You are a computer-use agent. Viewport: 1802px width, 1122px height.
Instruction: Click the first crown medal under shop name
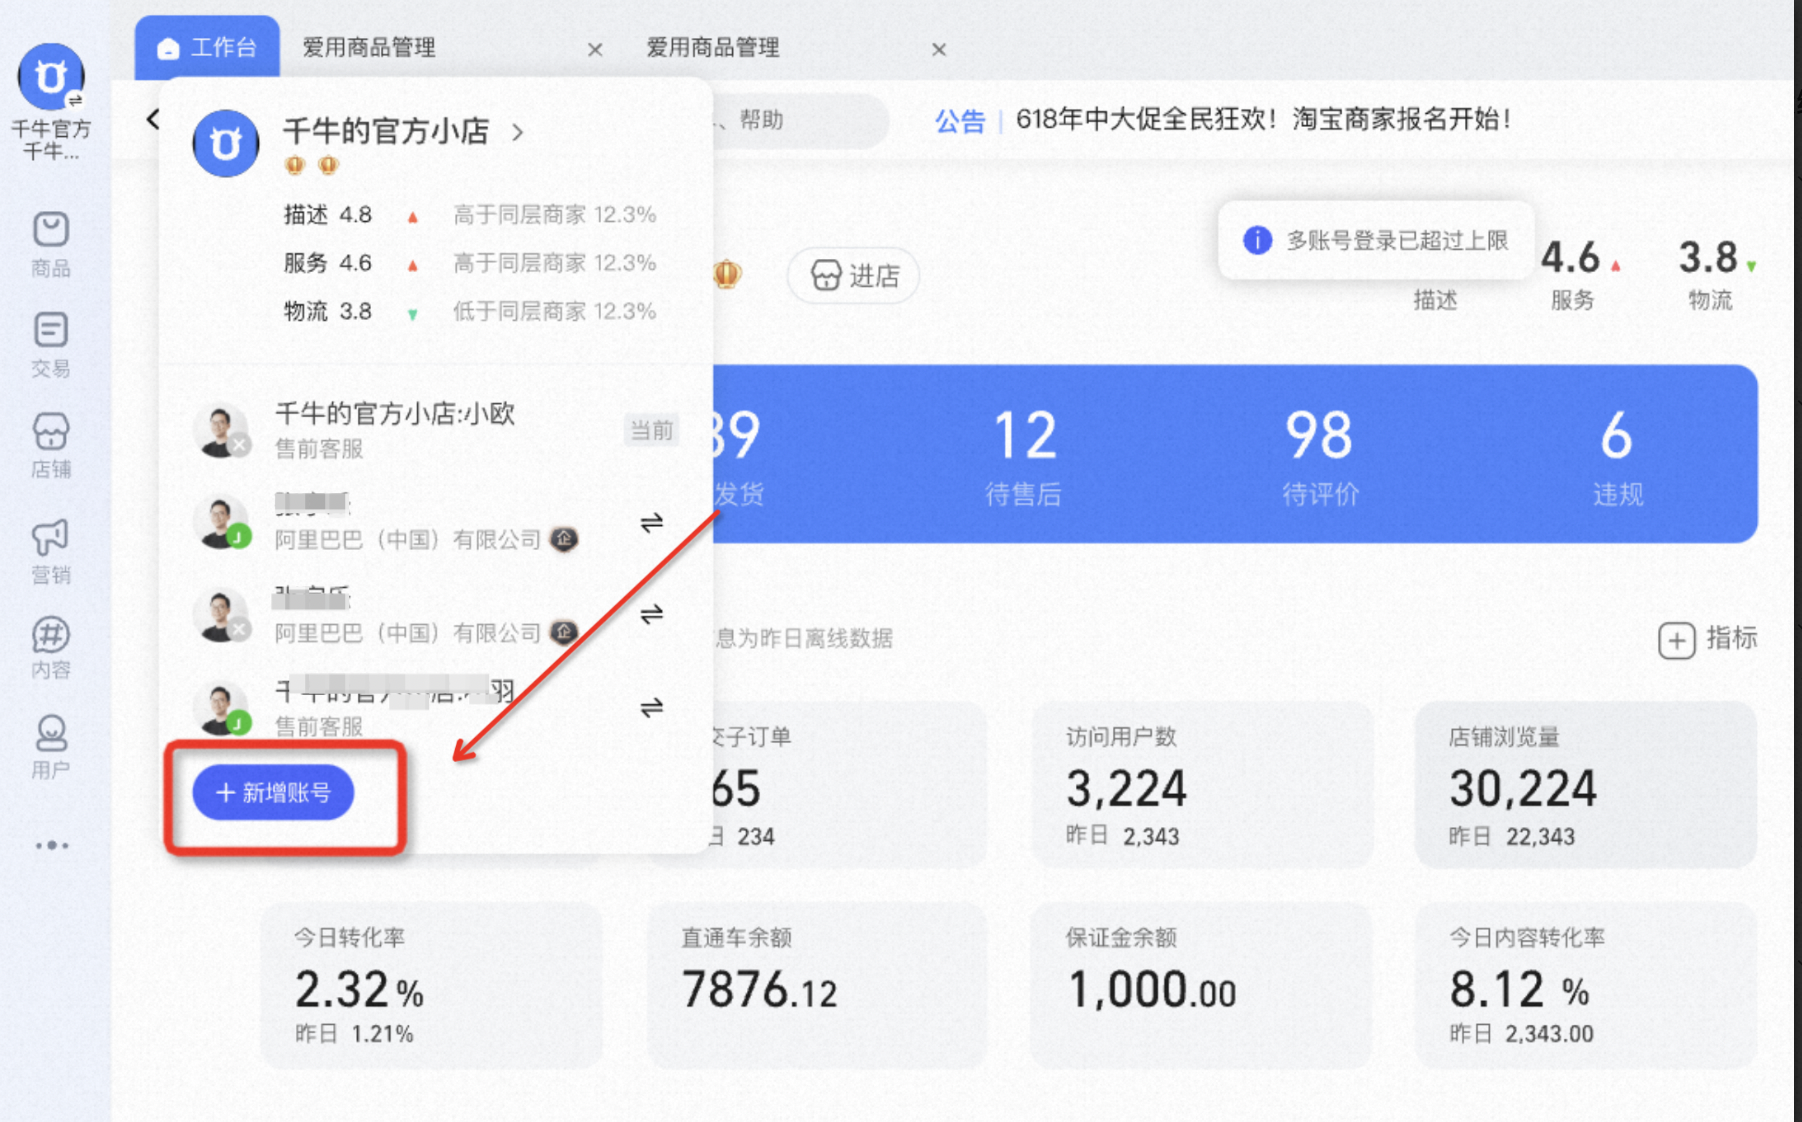294,165
